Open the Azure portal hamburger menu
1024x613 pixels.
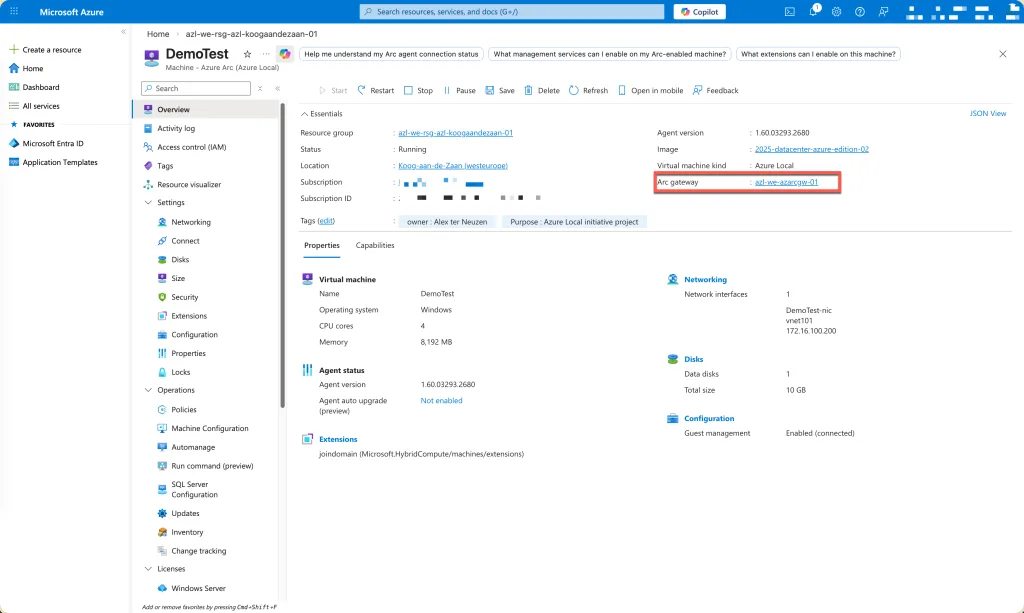14,12
